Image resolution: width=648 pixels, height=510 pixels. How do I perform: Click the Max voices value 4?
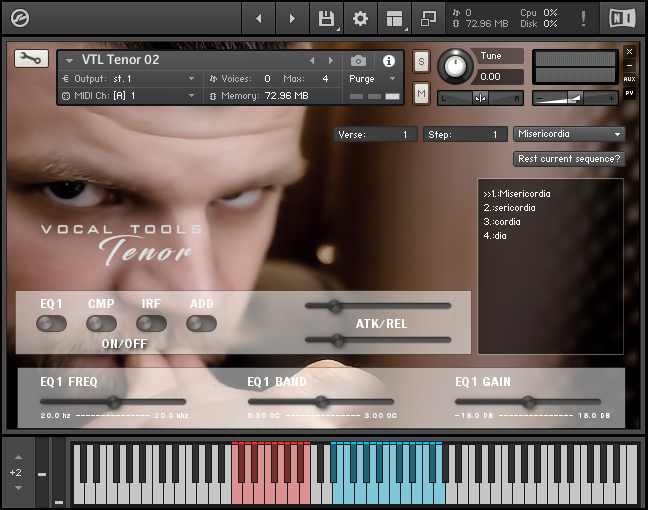[325, 79]
